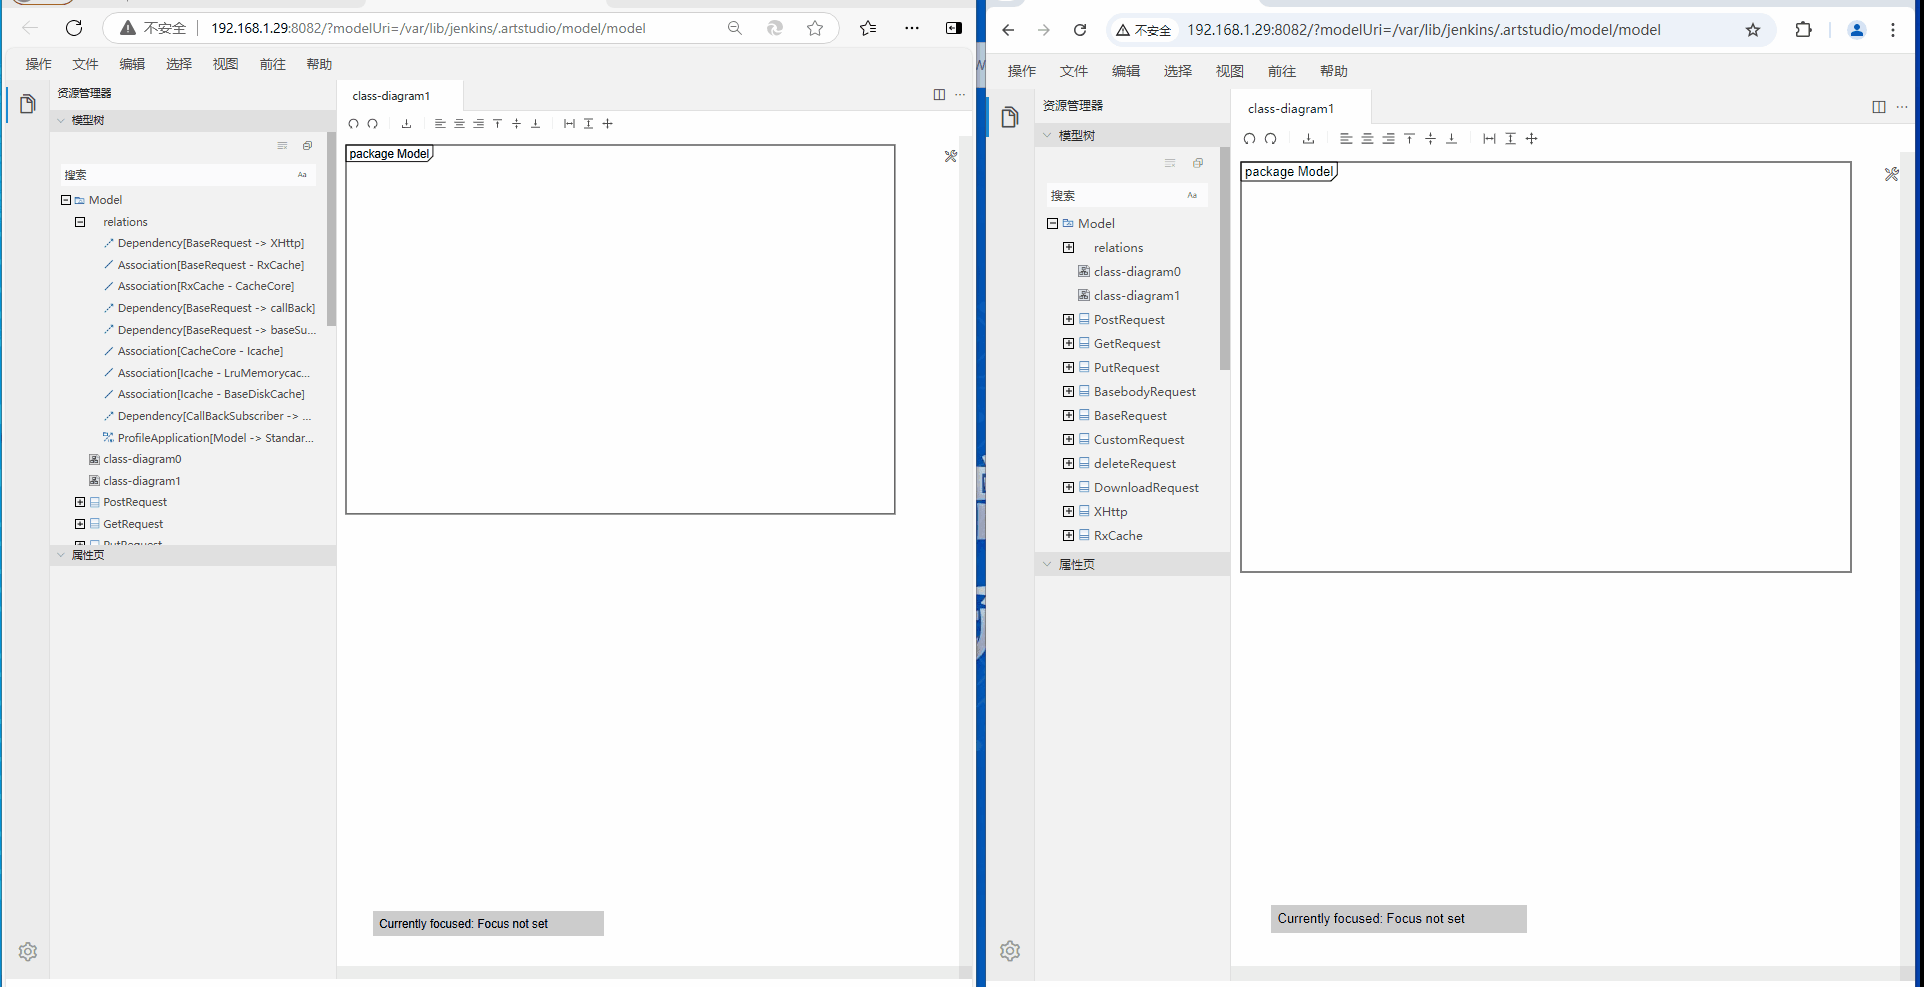Apply vertical center alignment icon
The width and height of the screenshot is (1924, 987).
click(516, 123)
